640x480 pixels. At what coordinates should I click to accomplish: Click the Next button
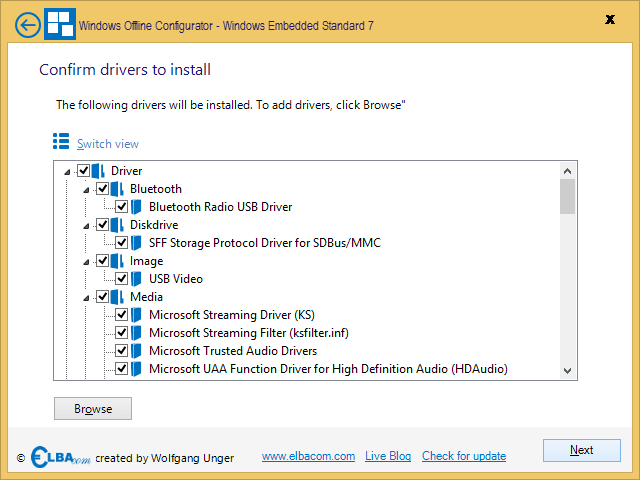pos(582,450)
